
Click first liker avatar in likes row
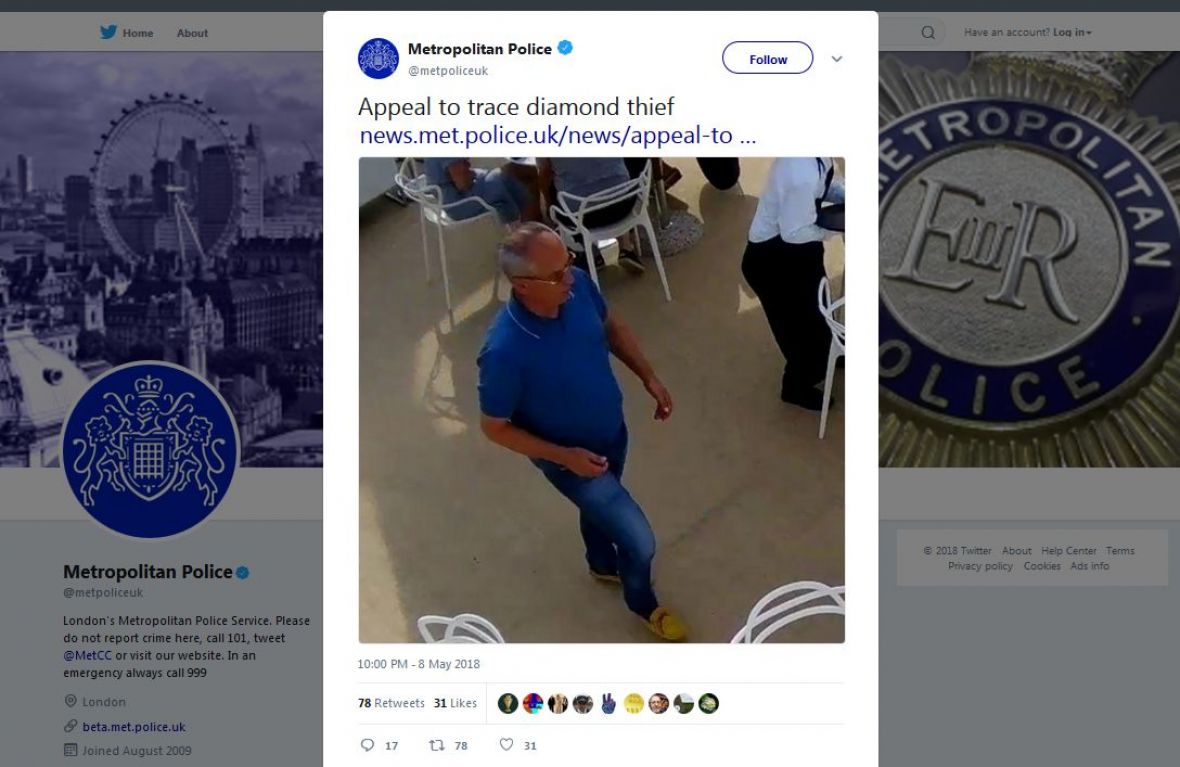(x=507, y=703)
